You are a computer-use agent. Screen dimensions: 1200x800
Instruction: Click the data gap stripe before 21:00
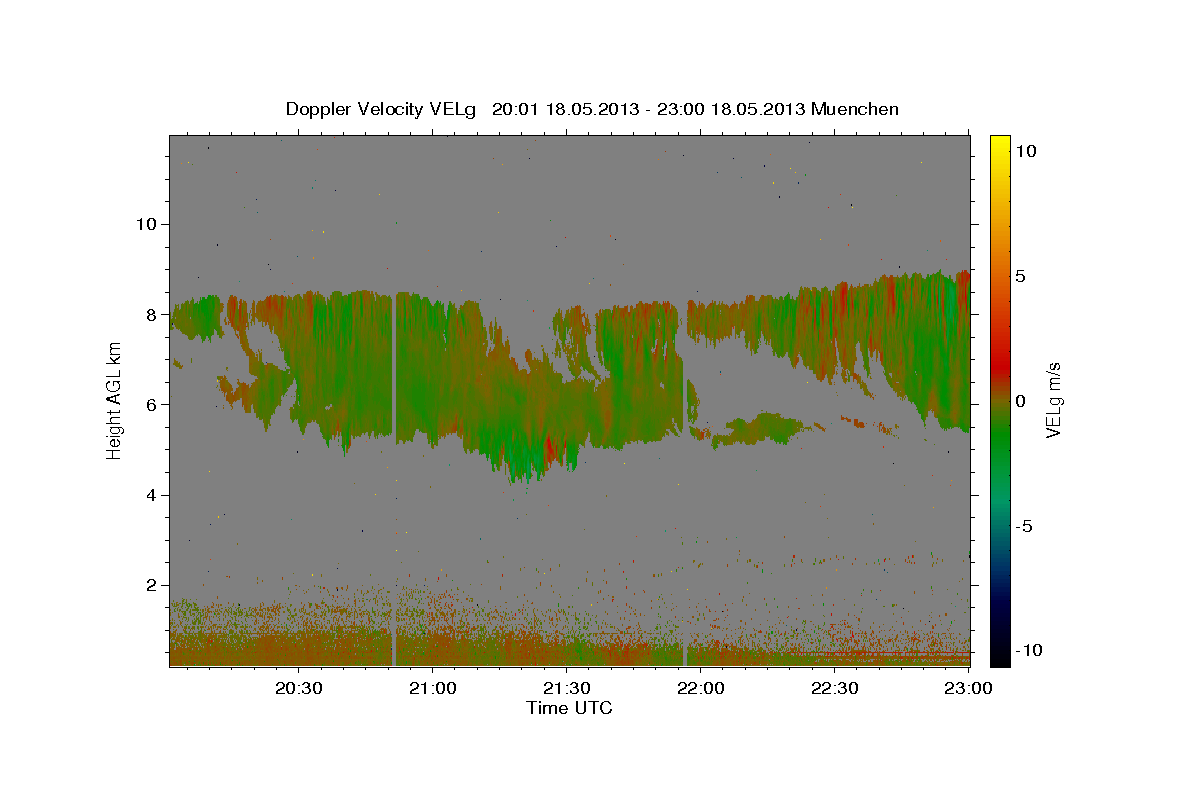tap(394, 400)
